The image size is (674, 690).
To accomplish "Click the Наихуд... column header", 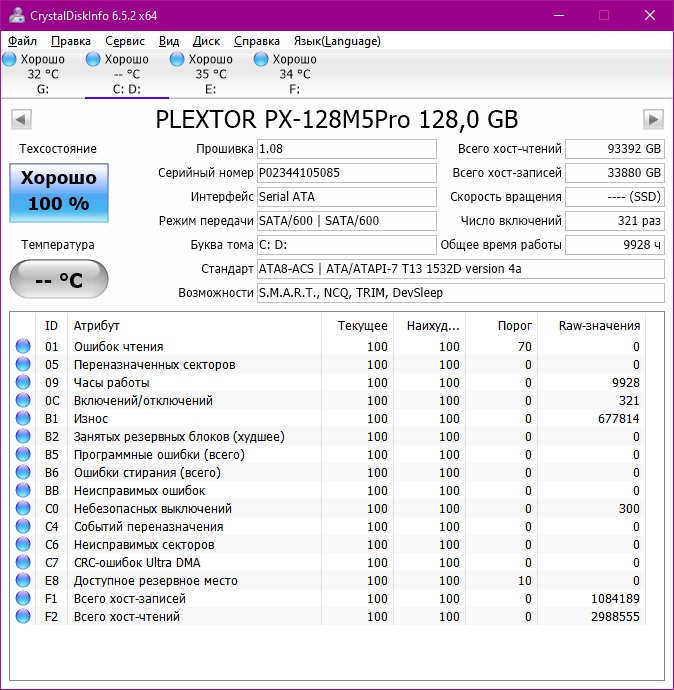I will point(430,326).
